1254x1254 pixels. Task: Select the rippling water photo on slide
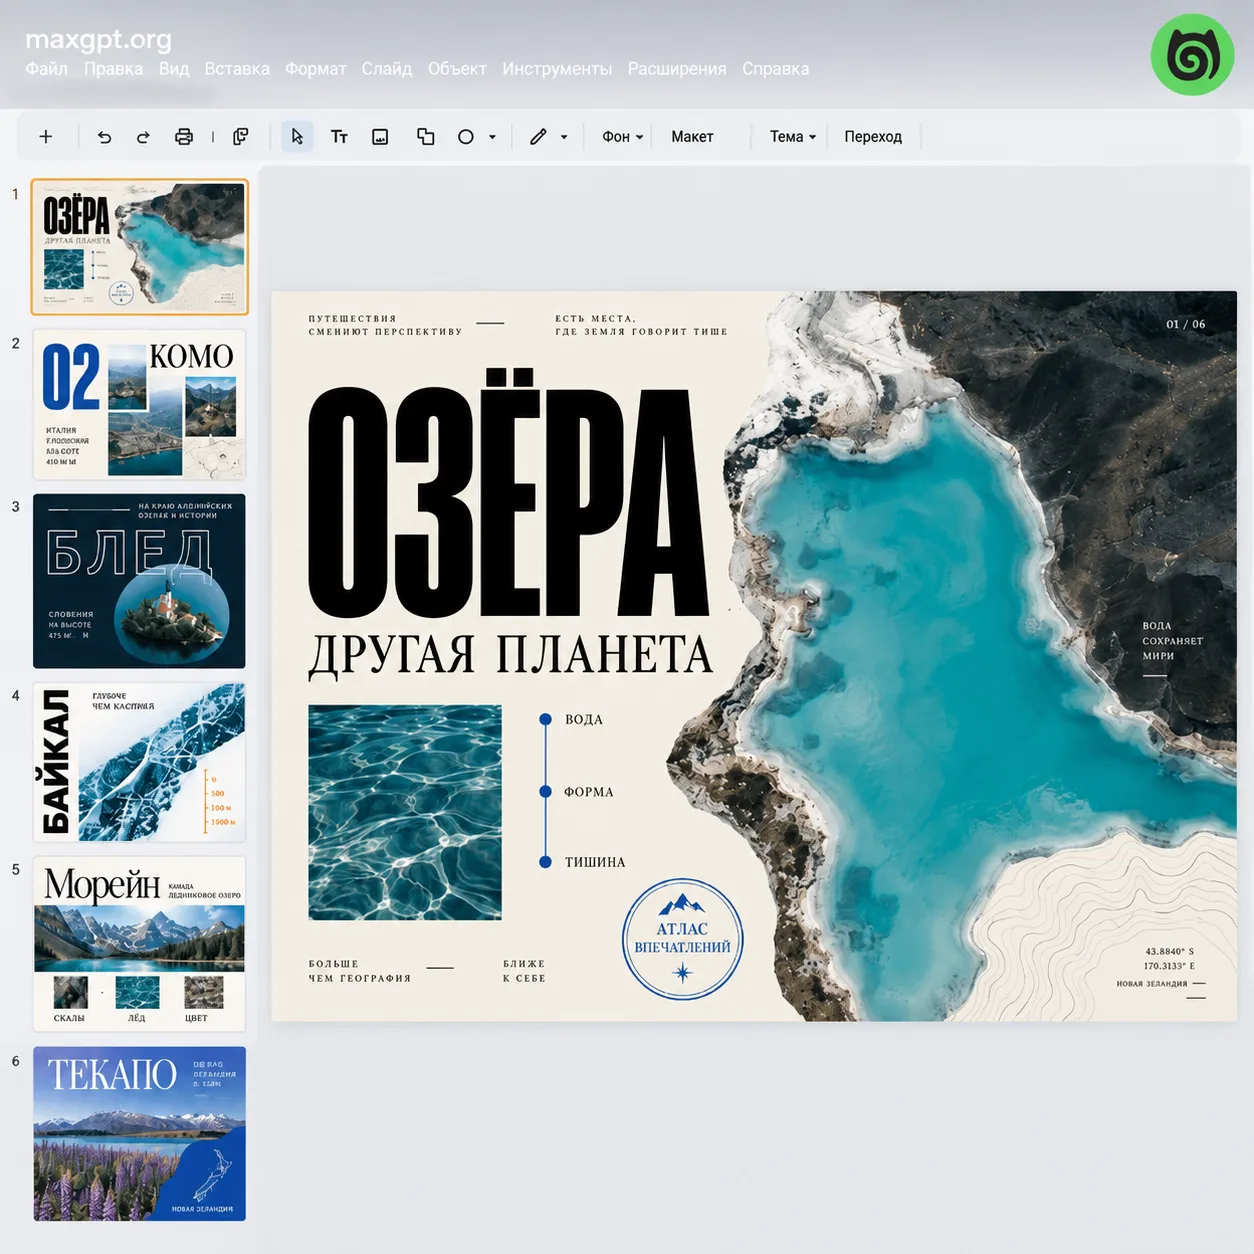(405, 812)
